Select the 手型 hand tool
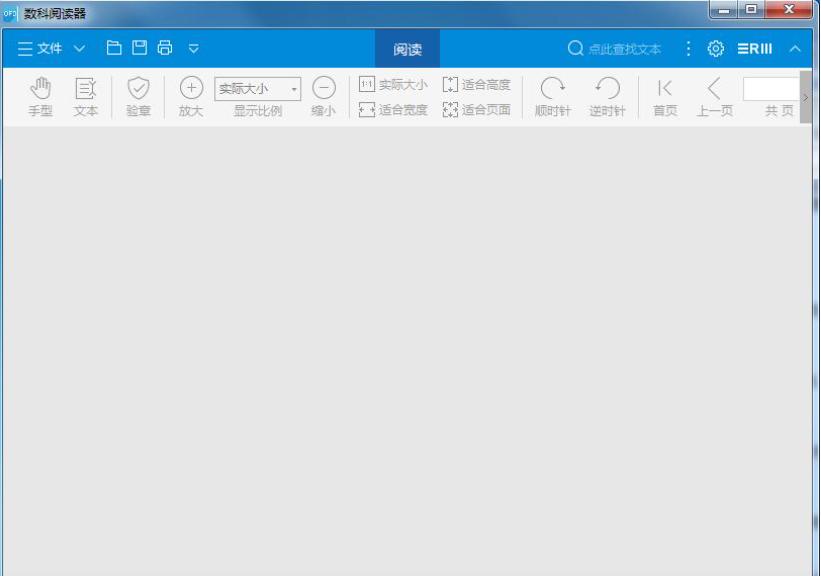Viewport: 821px width, 576px height. 40,97
